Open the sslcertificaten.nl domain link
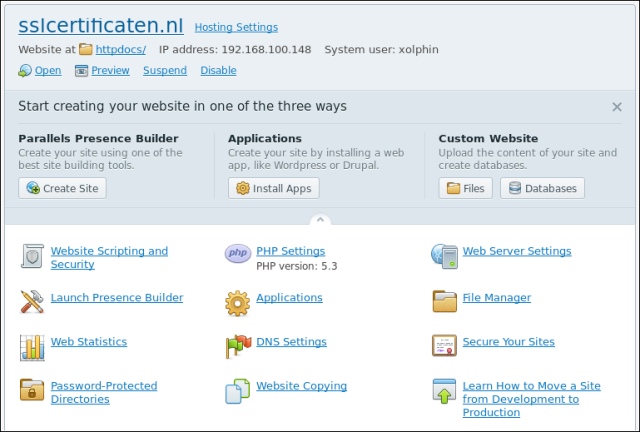Image resolution: width=640 pixels, height=432 pixels. point(101,25)
